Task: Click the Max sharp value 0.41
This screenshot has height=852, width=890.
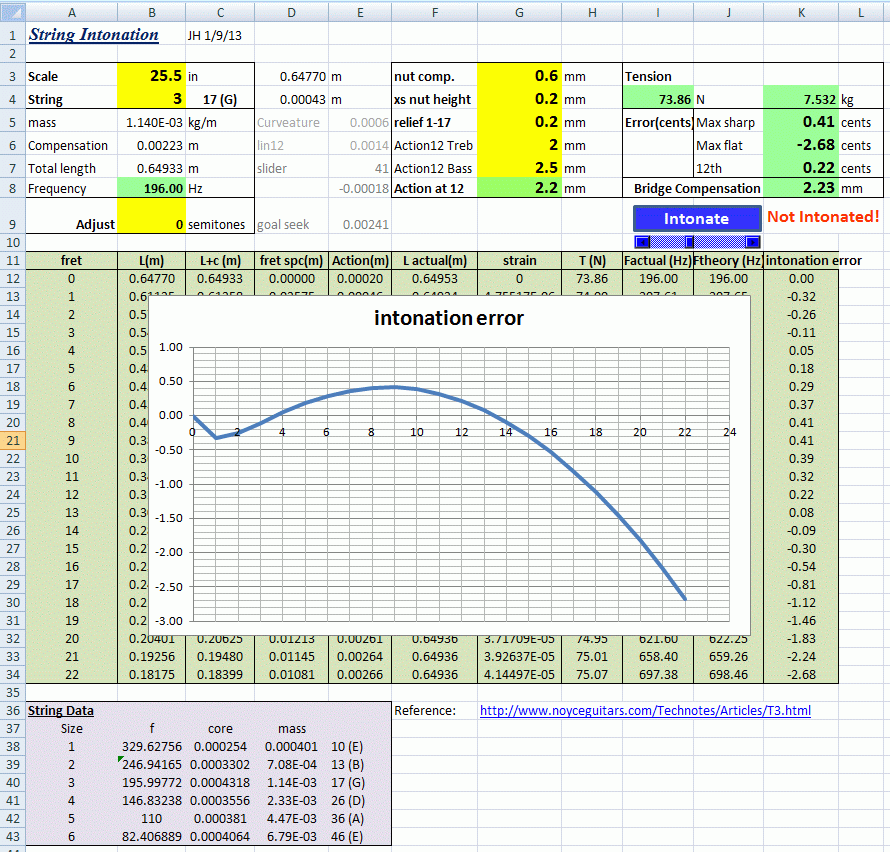Action: coord(801,122)
